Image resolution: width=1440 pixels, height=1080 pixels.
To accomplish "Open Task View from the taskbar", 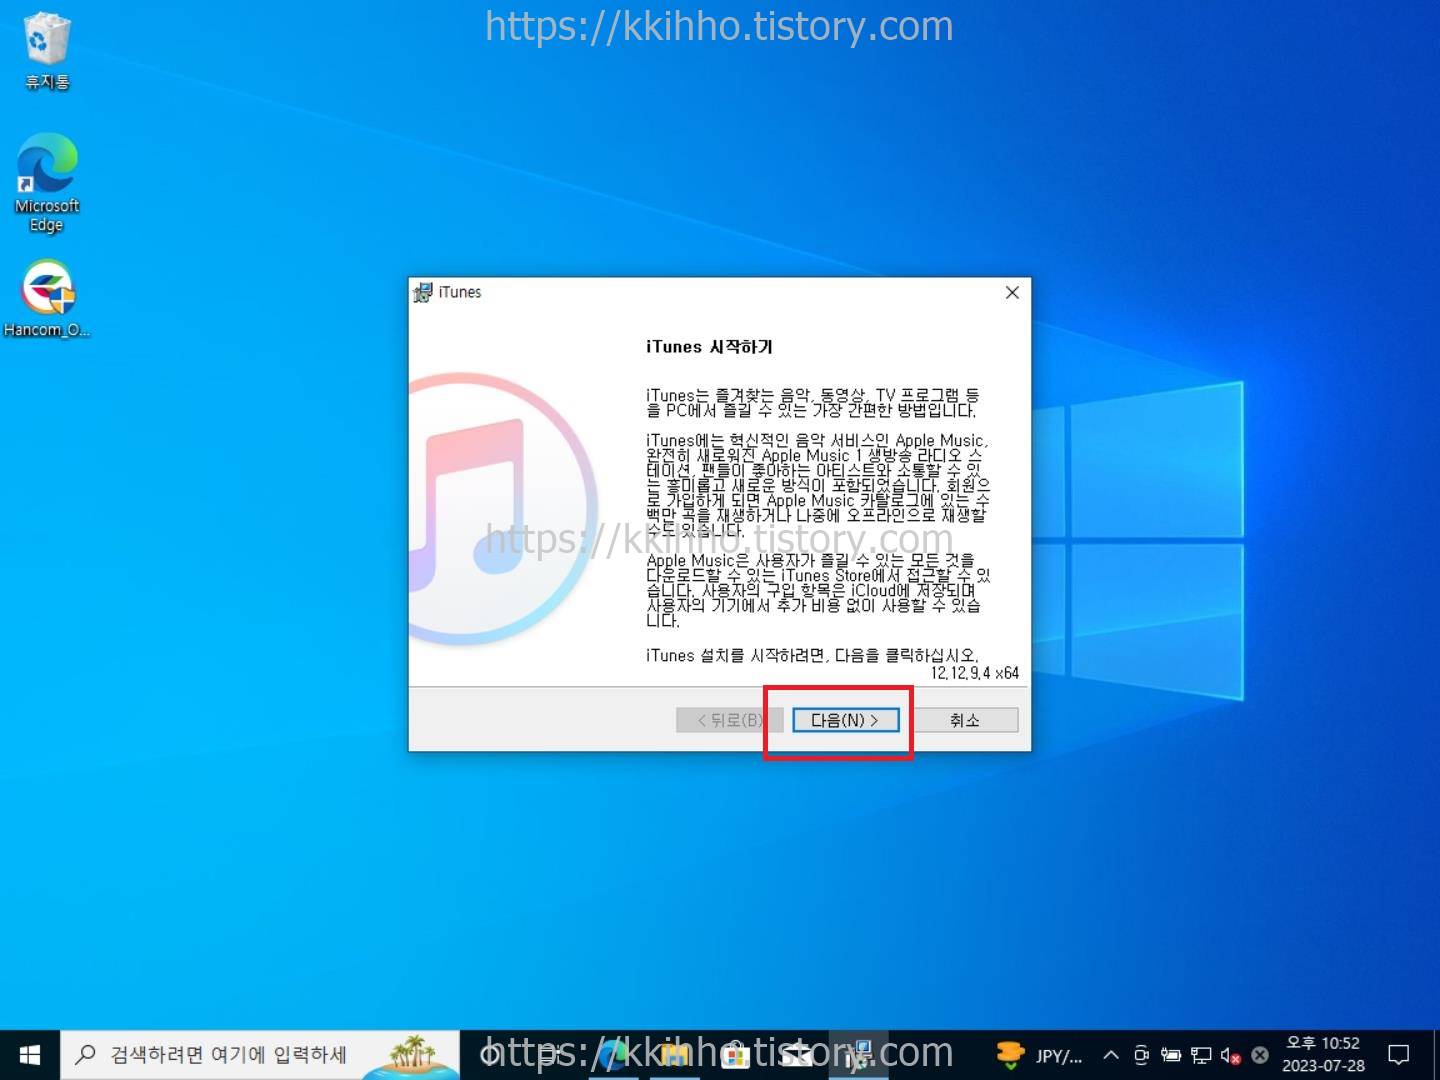I will click(551, 1055).
